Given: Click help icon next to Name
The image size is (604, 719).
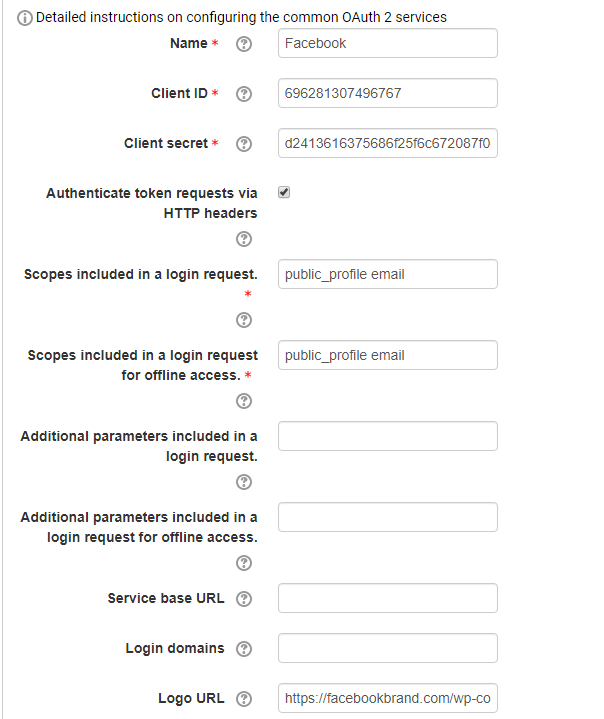Looking at the screenshot, I should coord(243,44).
